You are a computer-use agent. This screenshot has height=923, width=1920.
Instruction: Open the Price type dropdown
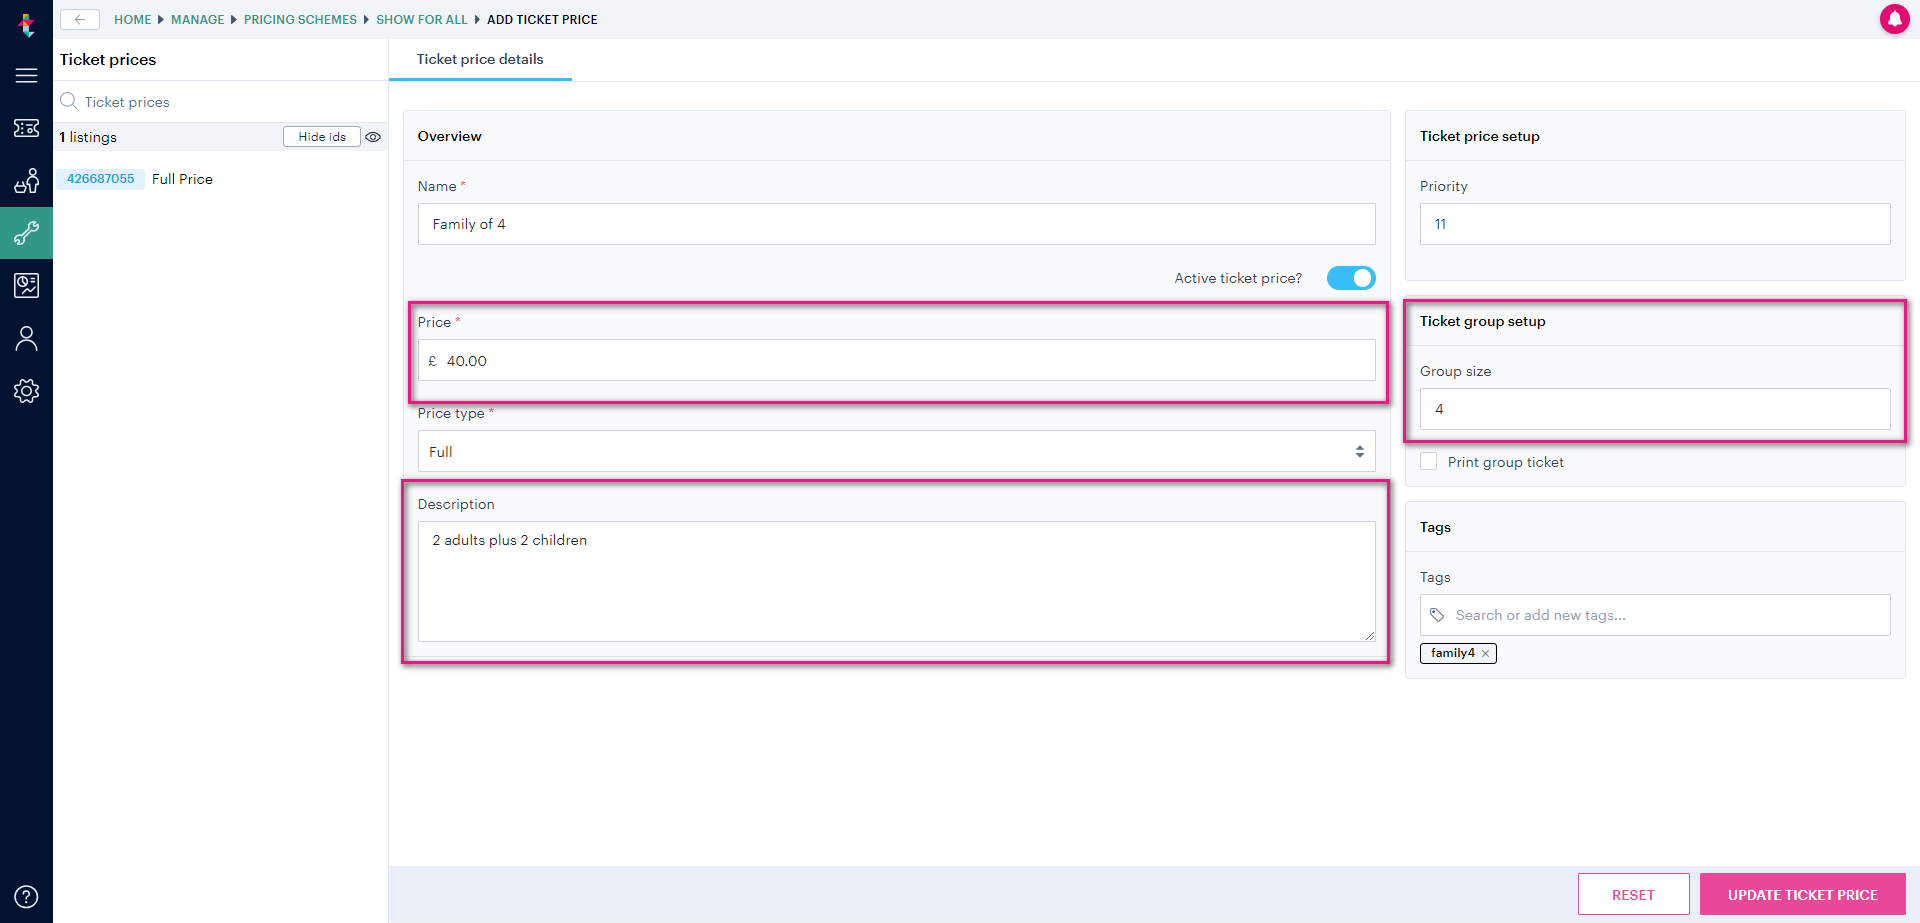[x=896, y=451]
